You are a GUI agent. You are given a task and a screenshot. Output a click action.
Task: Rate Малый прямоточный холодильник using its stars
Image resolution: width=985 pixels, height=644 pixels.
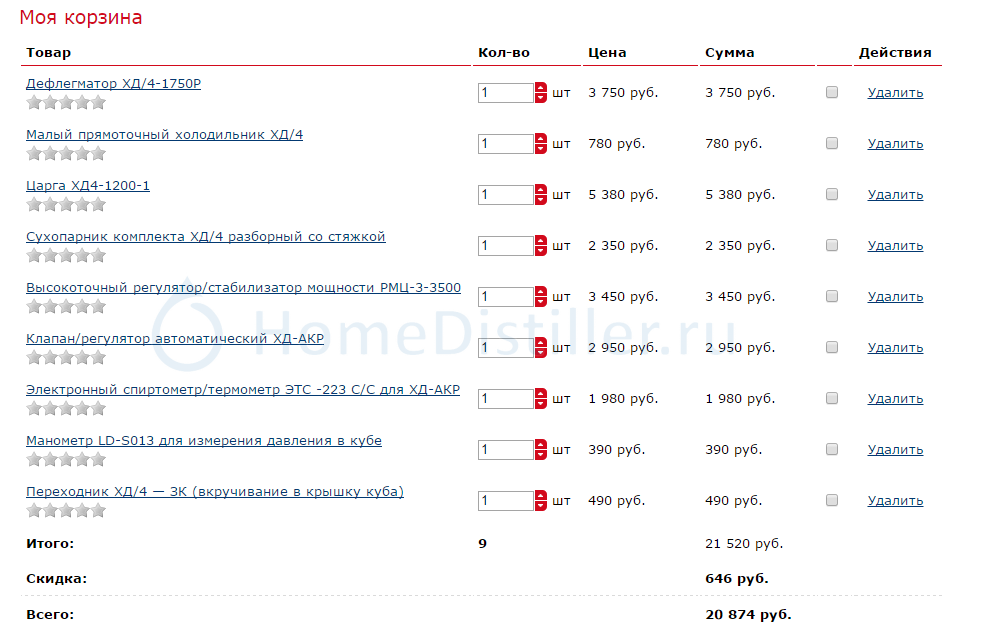pos(66,154)
